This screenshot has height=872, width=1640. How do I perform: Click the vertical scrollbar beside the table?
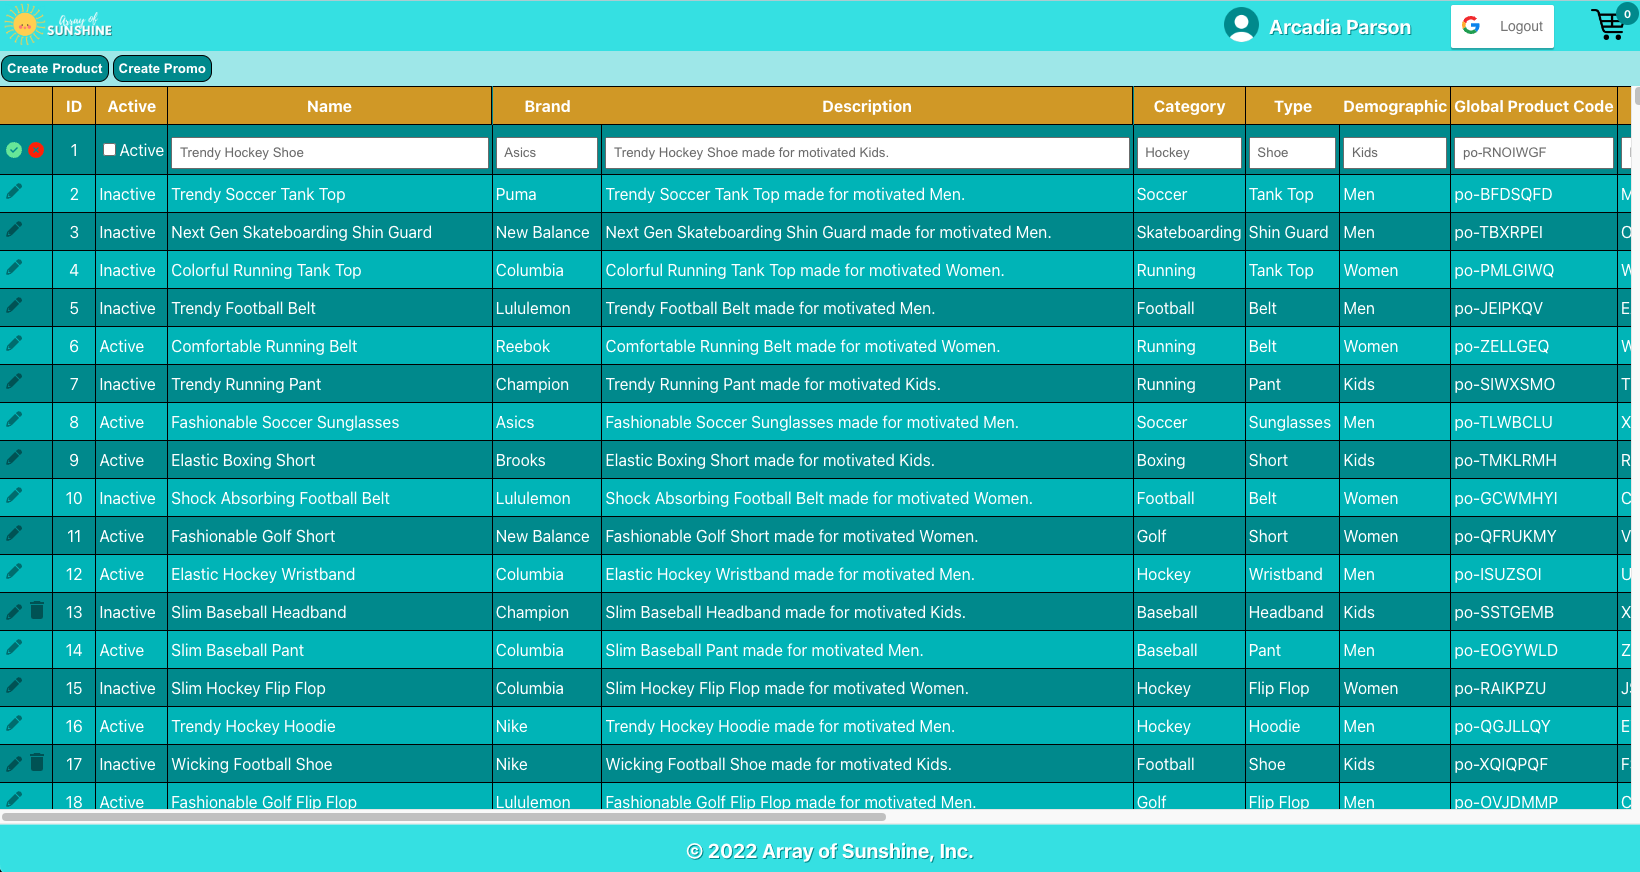click(1636, 96)
